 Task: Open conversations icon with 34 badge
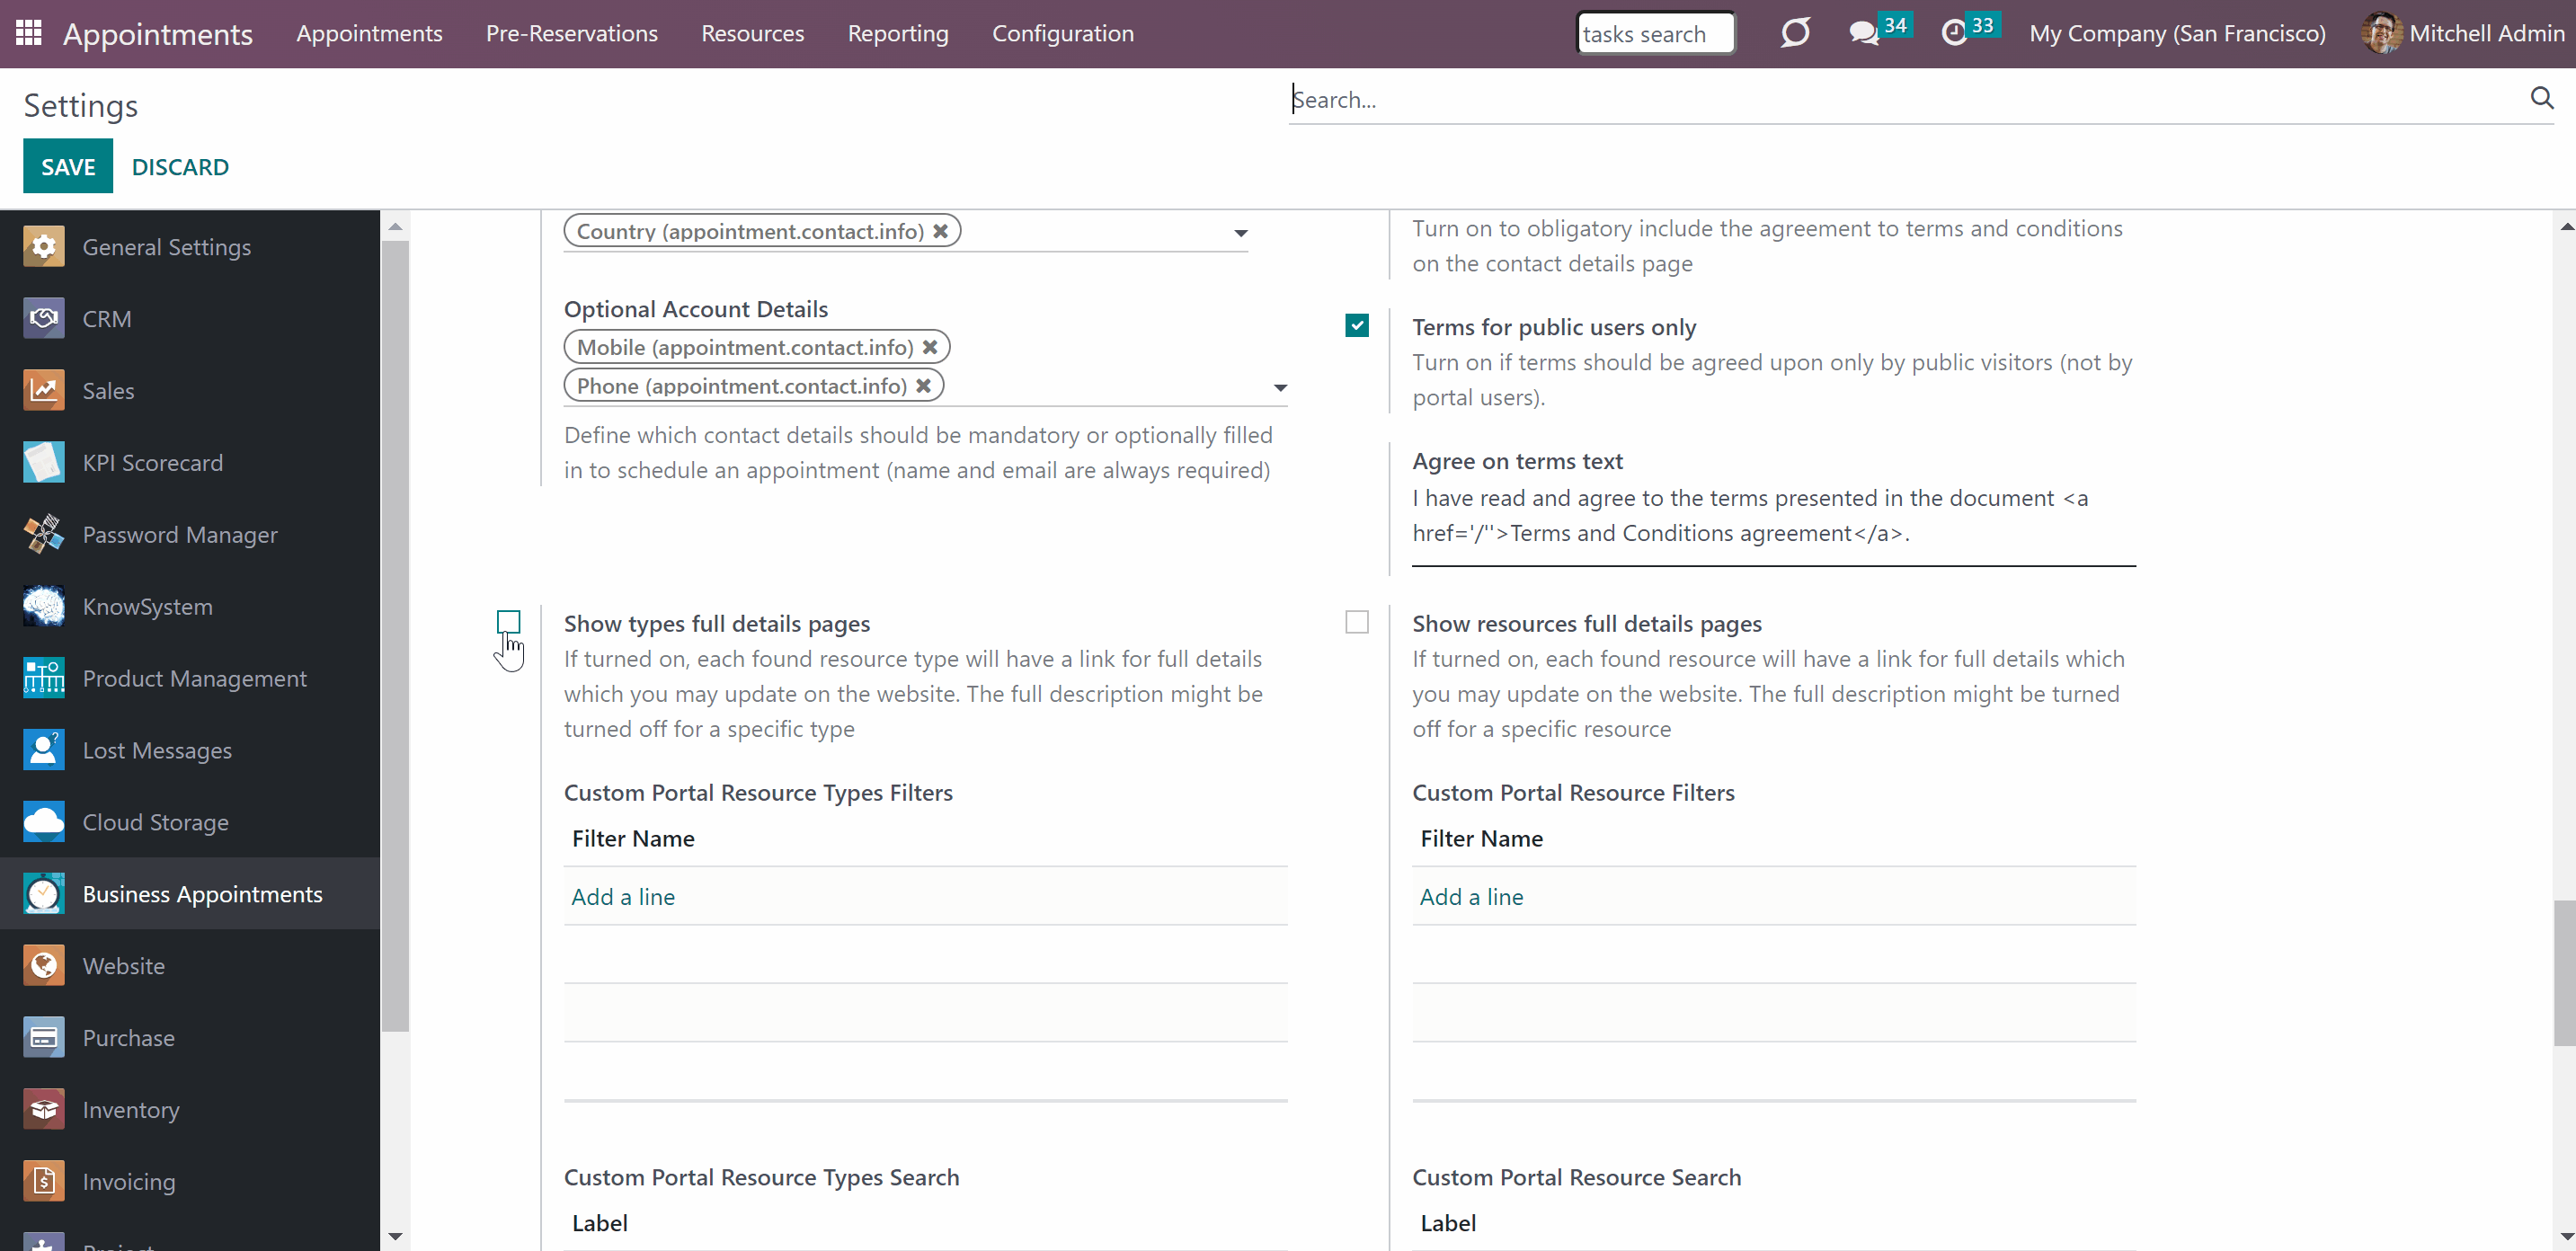click(x=1863, y=33)
